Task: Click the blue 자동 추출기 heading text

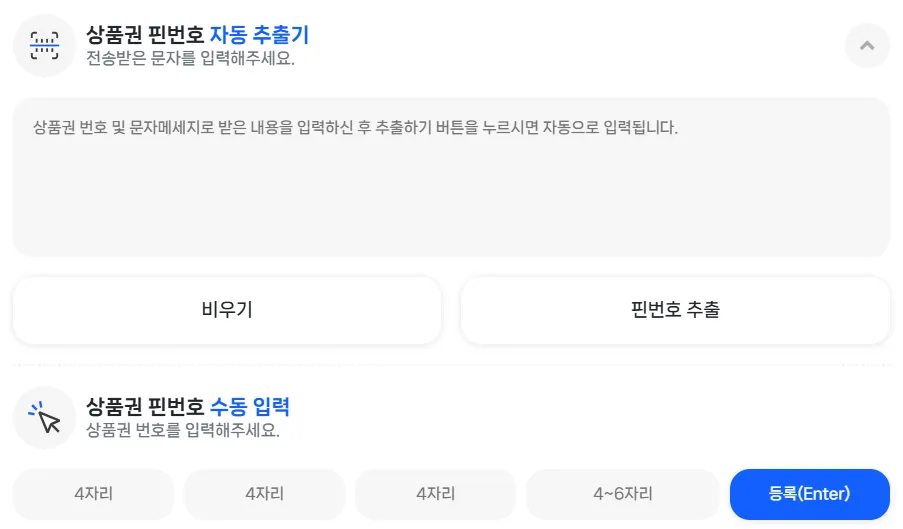Action: pyautogui.click(x=259, y=35)
